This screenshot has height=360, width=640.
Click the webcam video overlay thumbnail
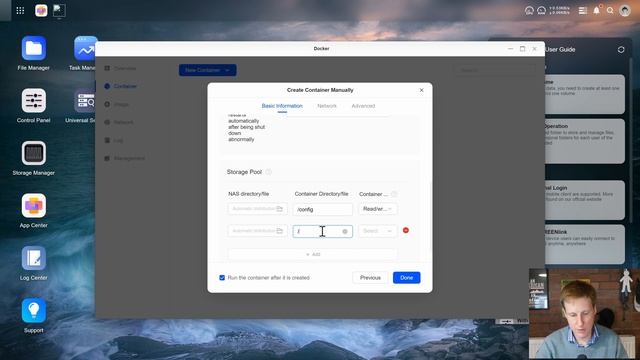(x=584, y=313)
